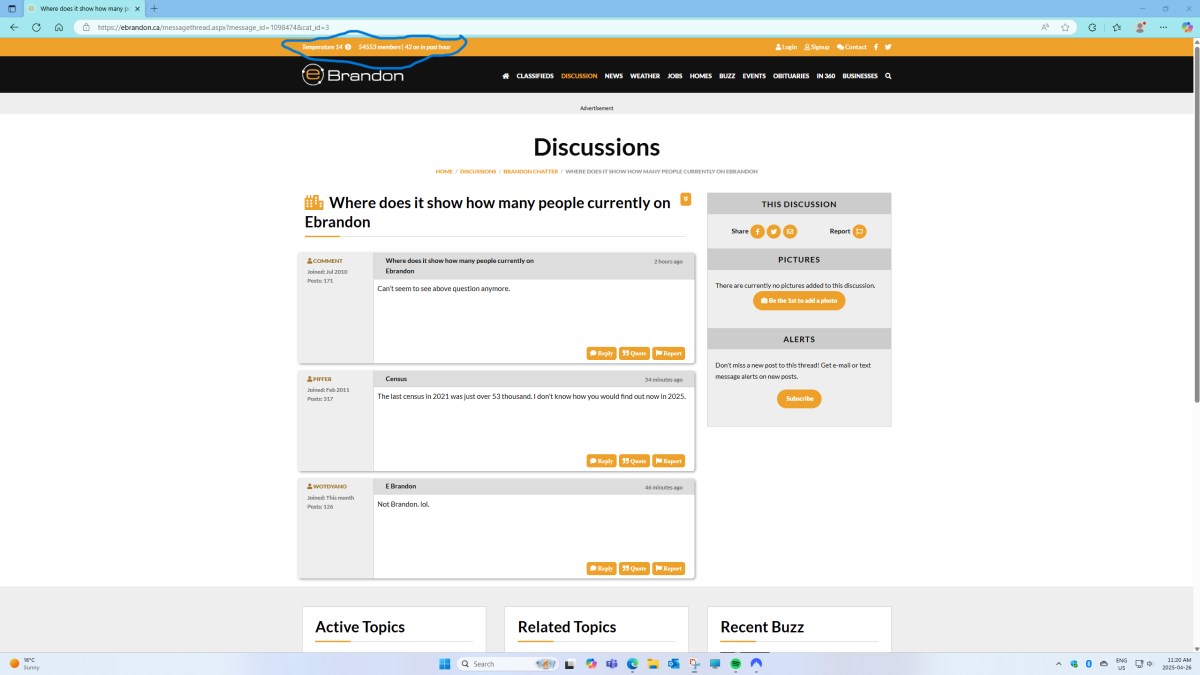This screenshot has width=1200, height=675.
Task: Open PIFFER user profile link
Action: pos(320,379)
